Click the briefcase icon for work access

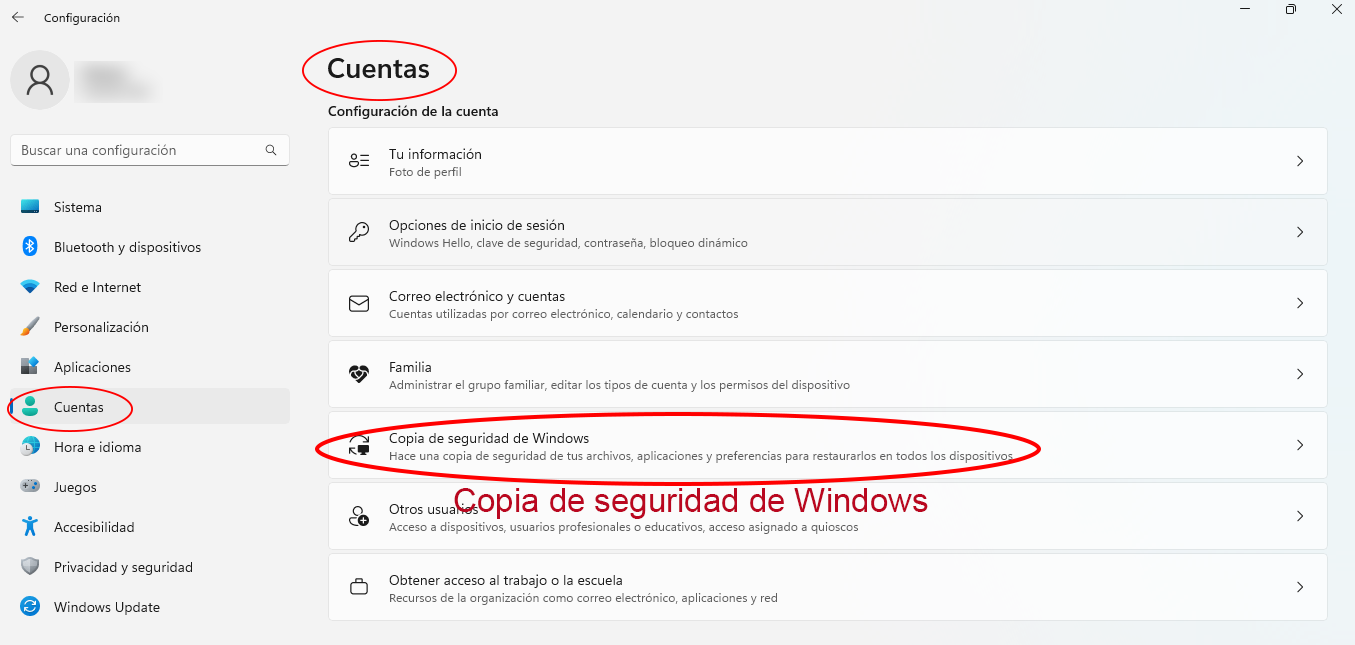tap(359, 587)
